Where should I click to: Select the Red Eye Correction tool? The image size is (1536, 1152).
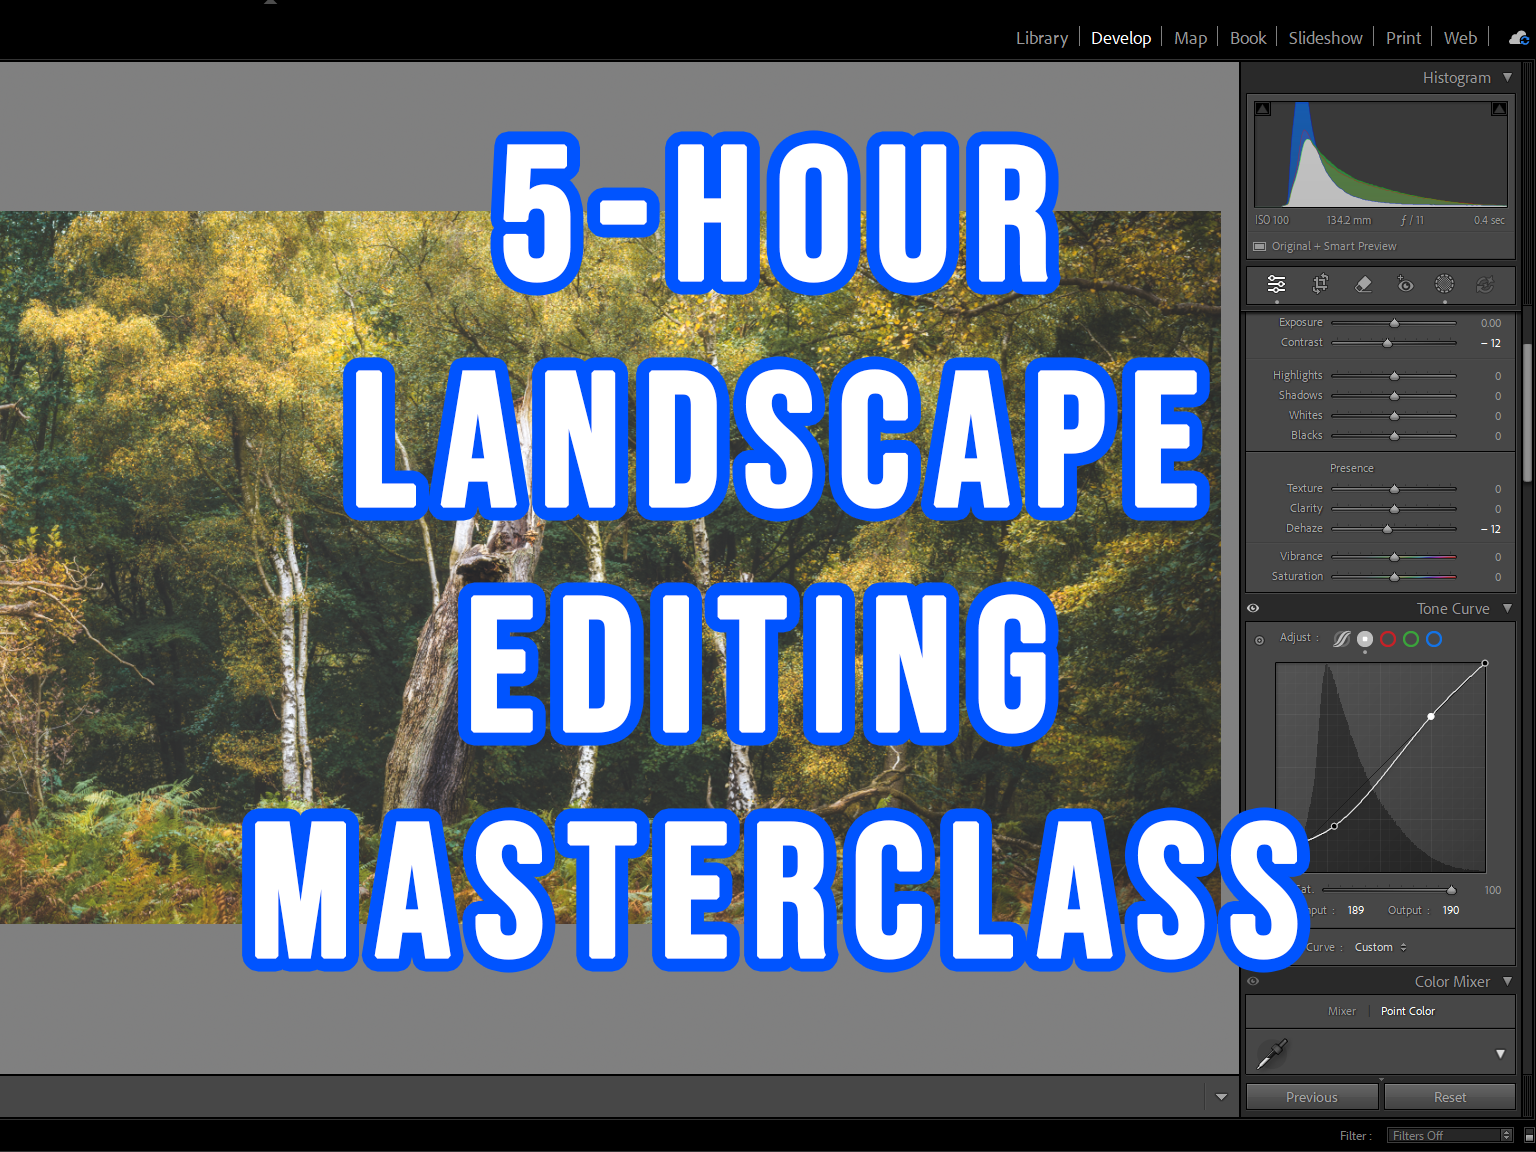pyautogui.click(x=1405, y=285)
